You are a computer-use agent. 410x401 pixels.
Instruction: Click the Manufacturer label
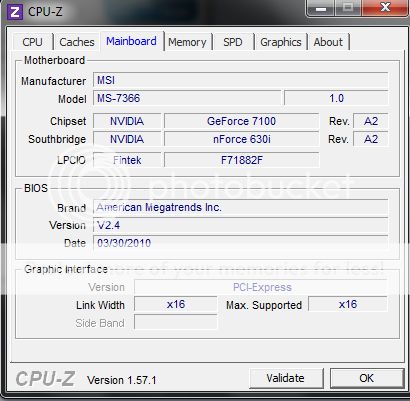pos(54,81)
